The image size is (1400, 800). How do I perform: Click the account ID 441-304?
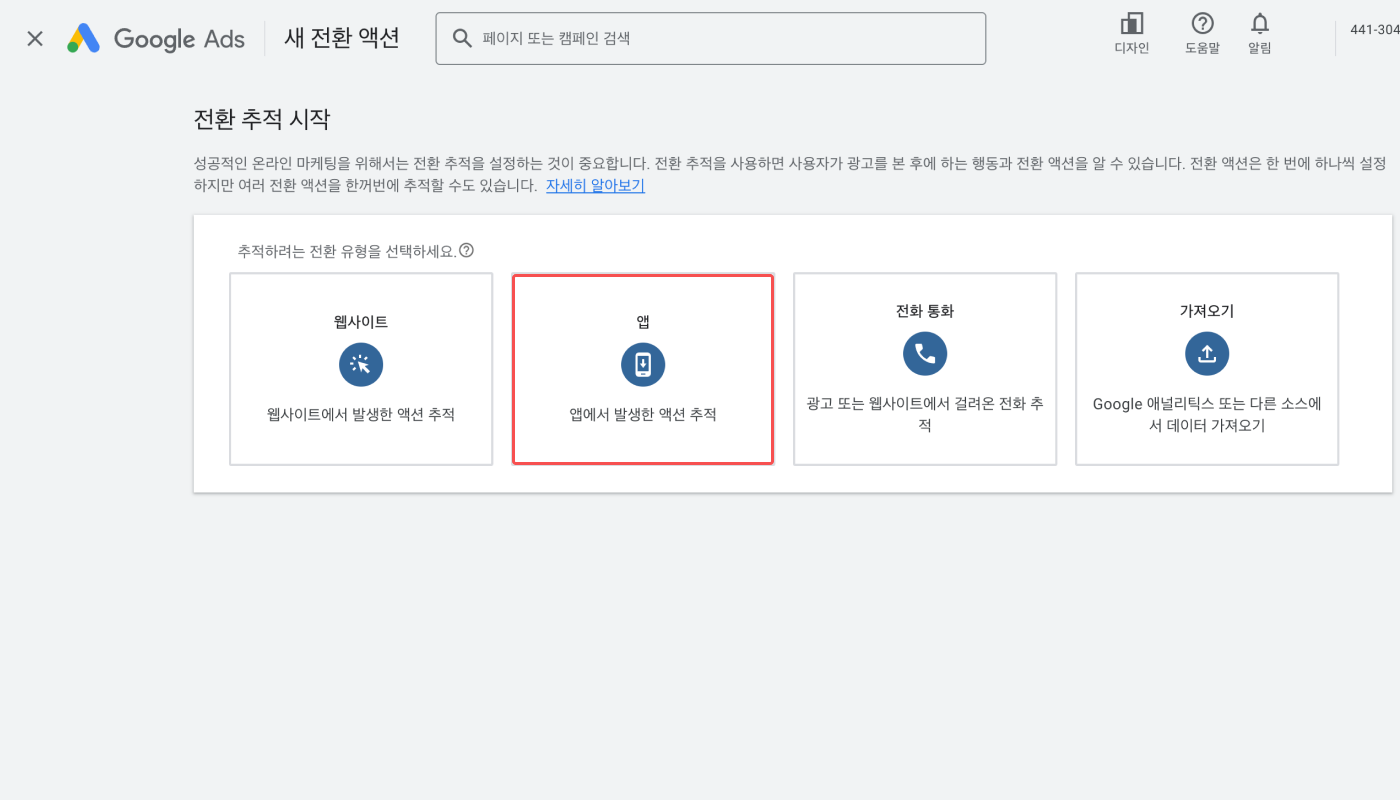click(x=1375, y=30)
